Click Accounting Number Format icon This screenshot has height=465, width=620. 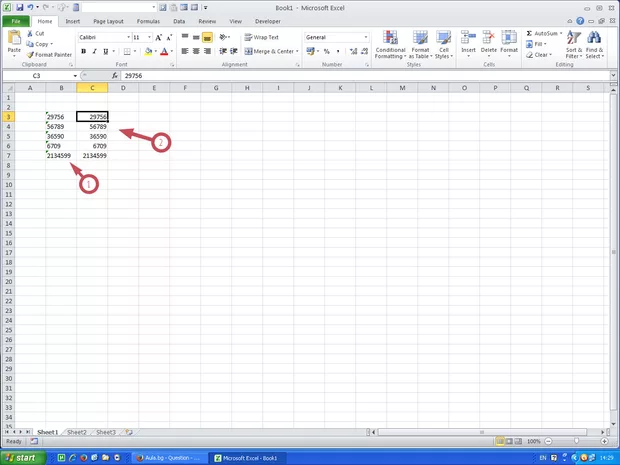pyautogui.click(x=310, y=51)
